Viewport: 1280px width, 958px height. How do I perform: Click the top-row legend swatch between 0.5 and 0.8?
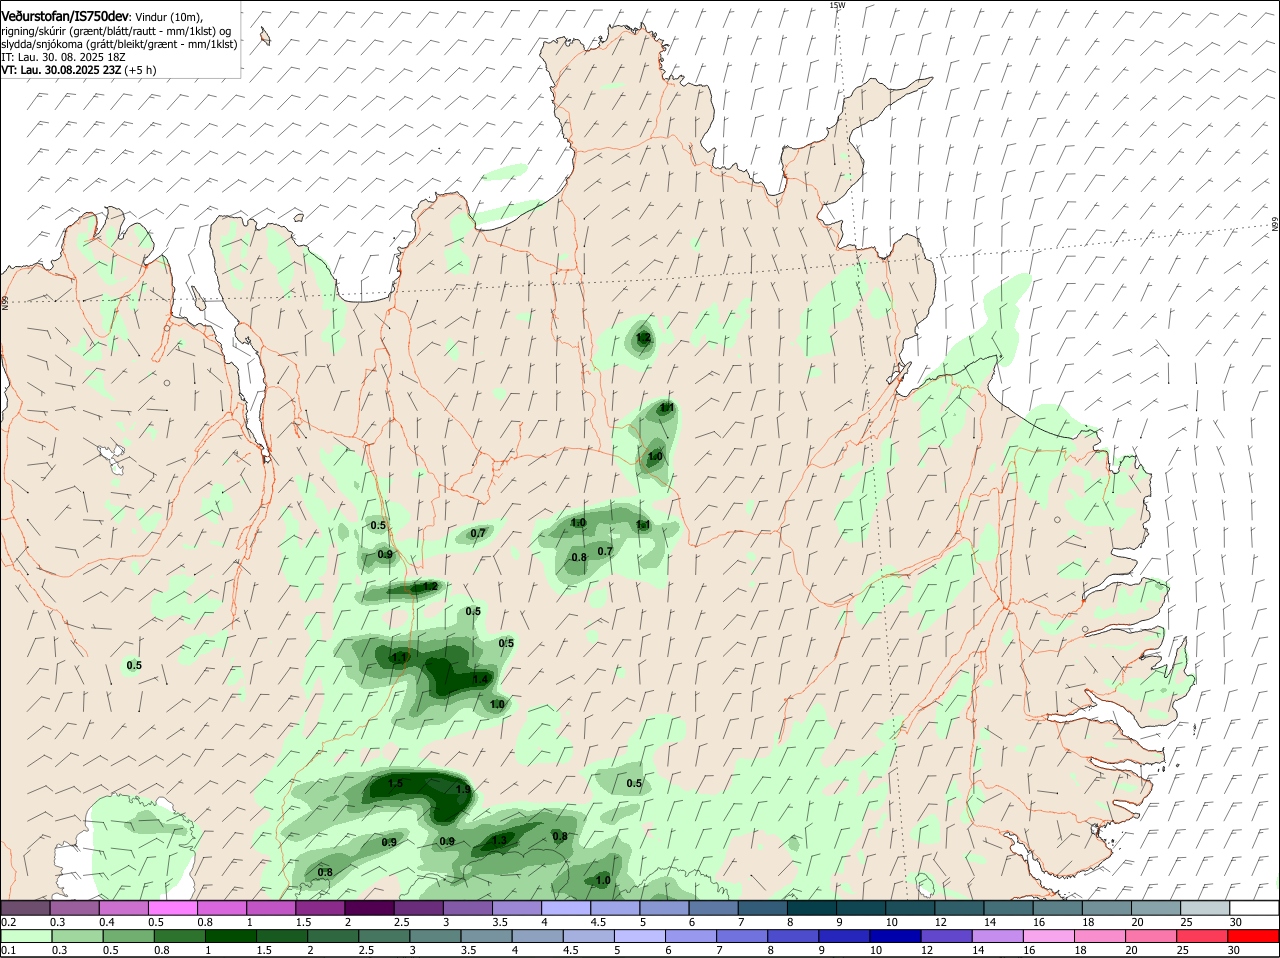click(x=174, y=908)
